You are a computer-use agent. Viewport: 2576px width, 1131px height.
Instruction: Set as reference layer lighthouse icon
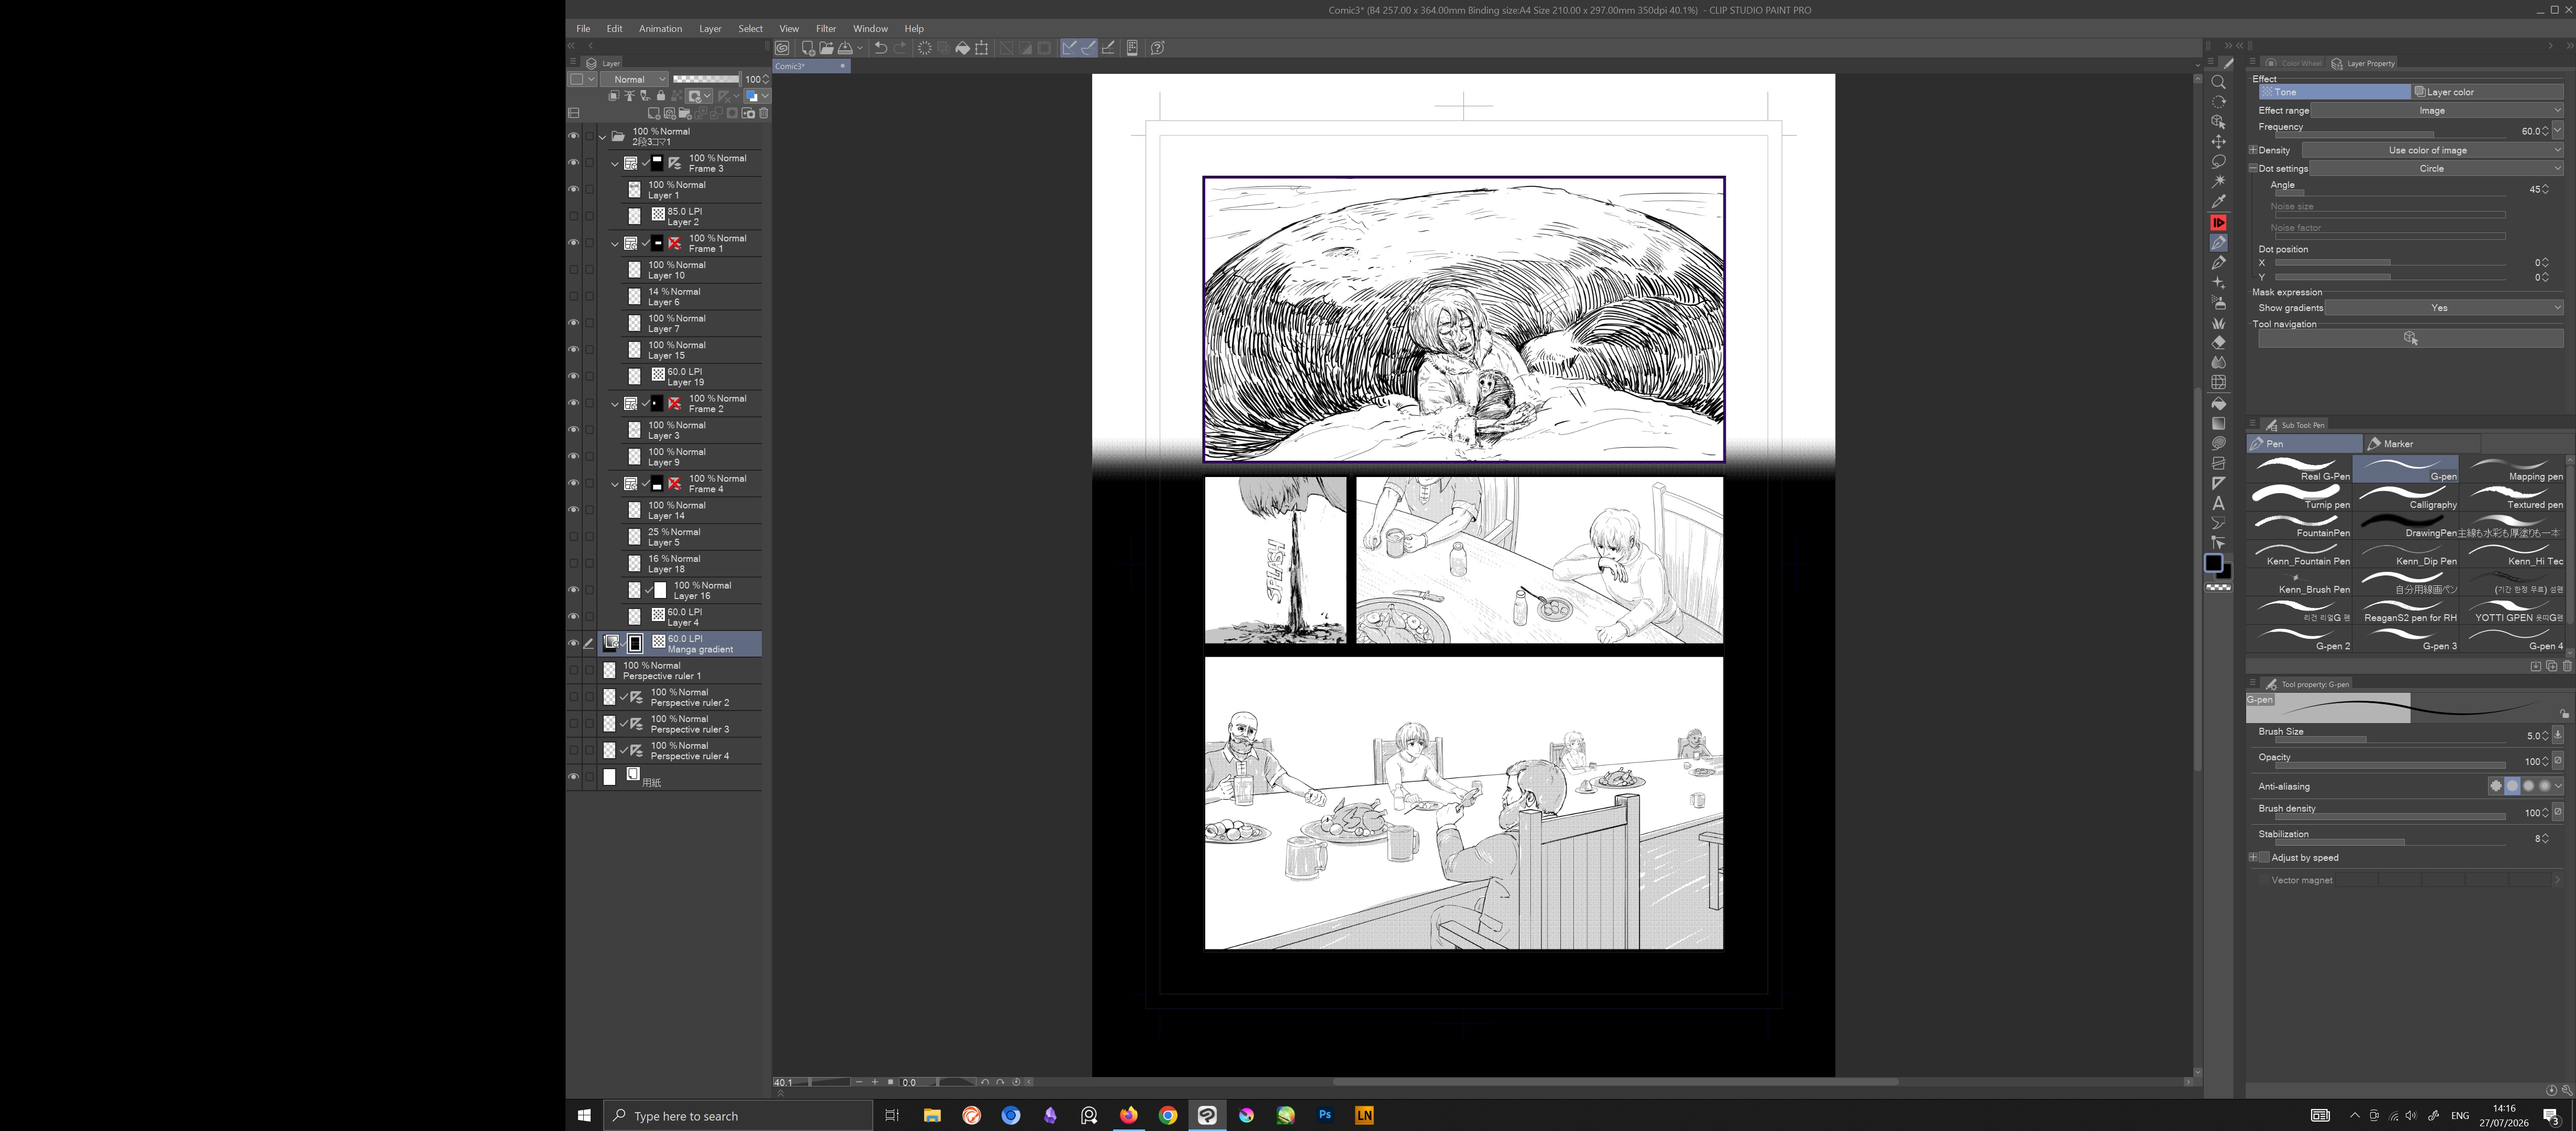click(x=629, y=96)
